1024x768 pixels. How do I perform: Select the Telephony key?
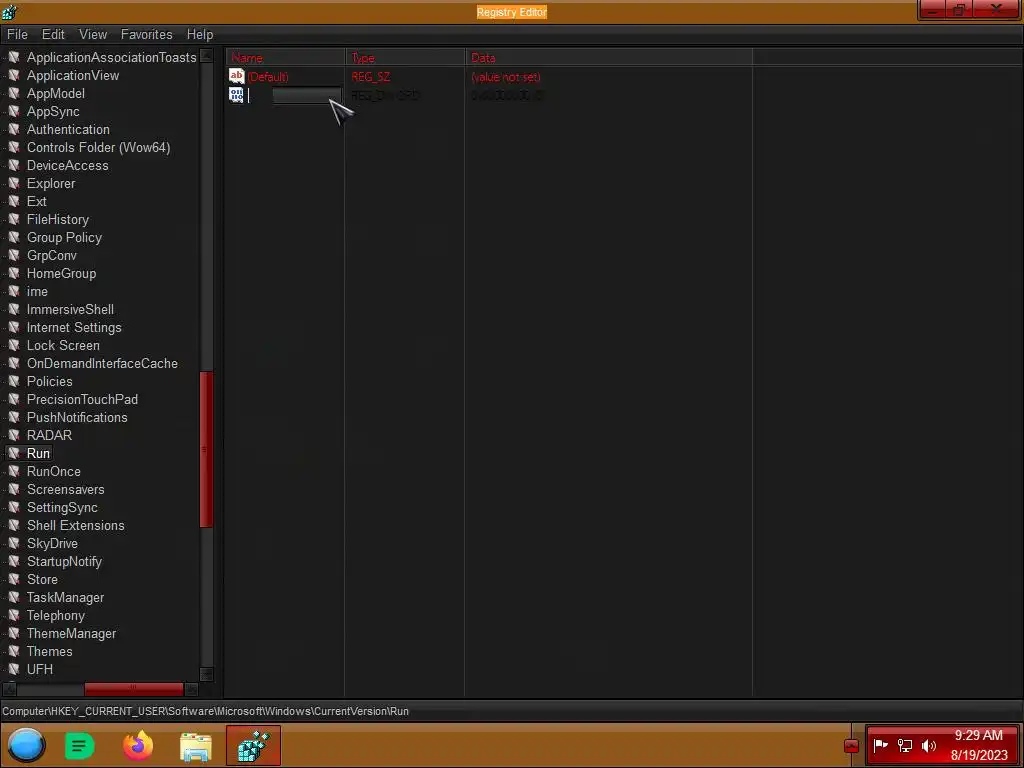56,615
